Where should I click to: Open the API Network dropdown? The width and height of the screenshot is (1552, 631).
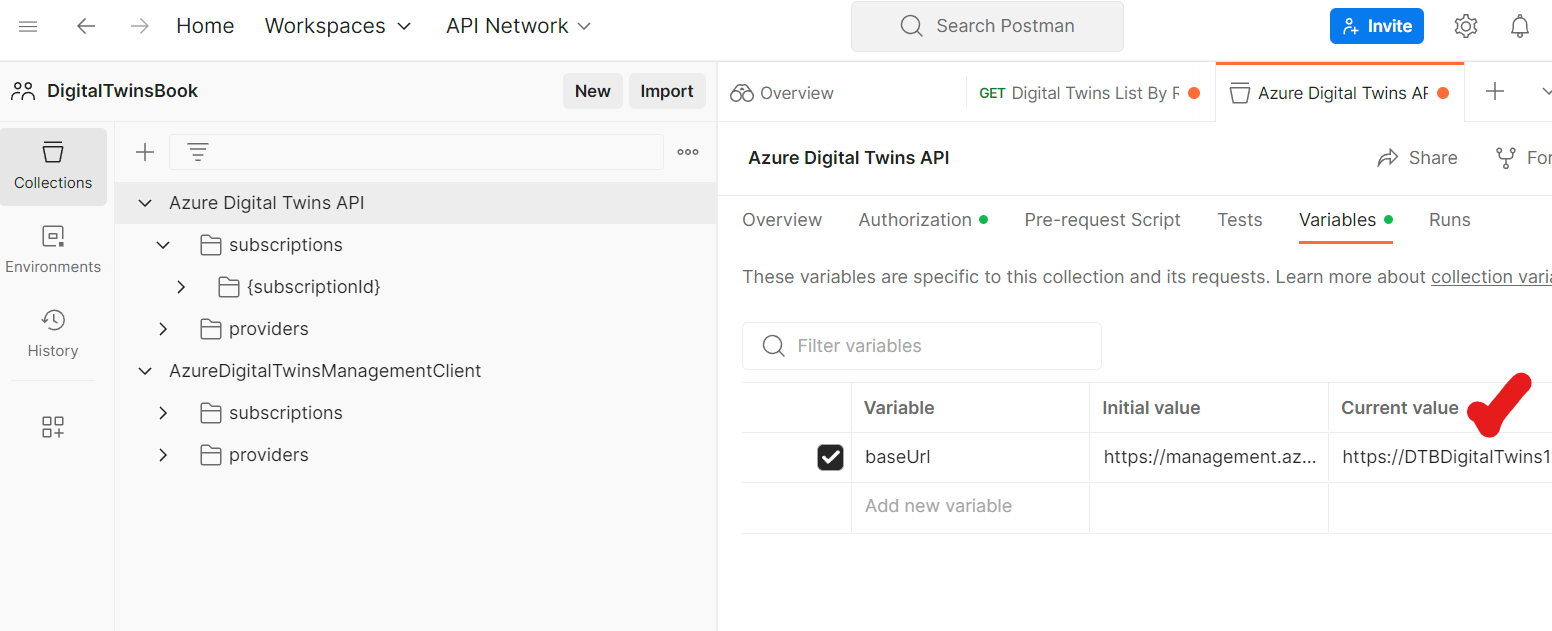click(519, 26)
